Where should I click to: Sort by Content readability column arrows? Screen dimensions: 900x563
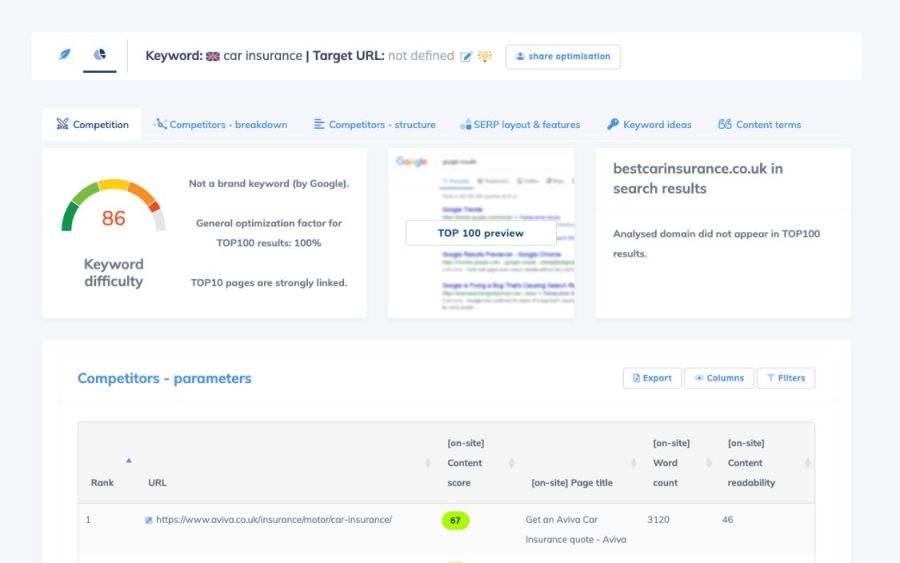point(808,463)
